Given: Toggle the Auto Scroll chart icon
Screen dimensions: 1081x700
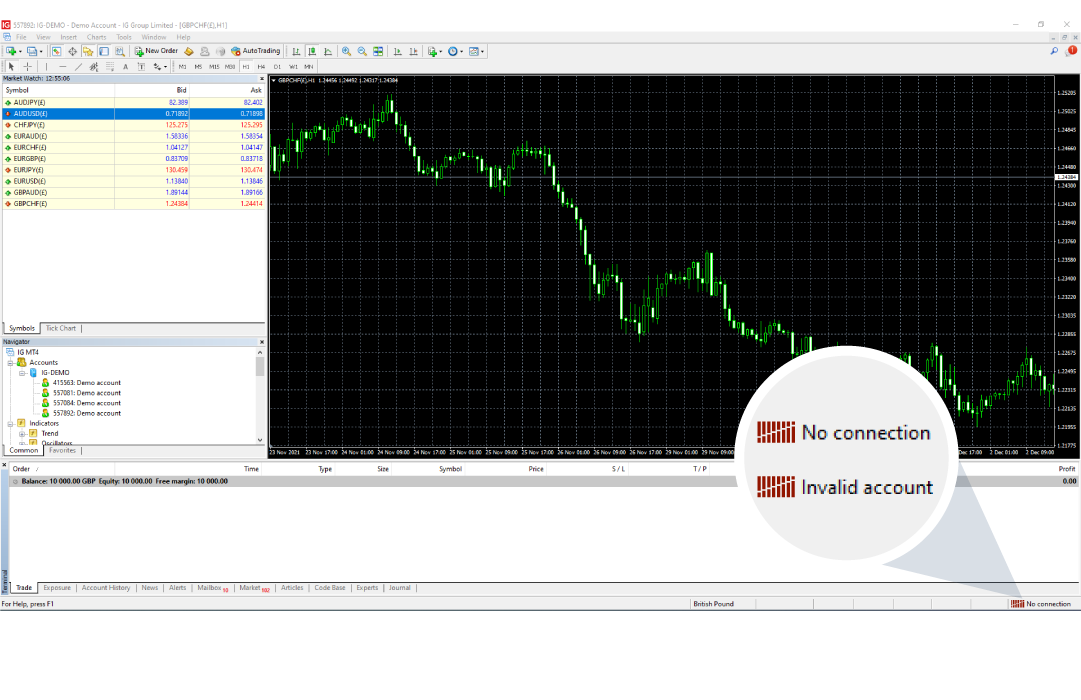Looking at the screenshot, I should tap(397, 51).
